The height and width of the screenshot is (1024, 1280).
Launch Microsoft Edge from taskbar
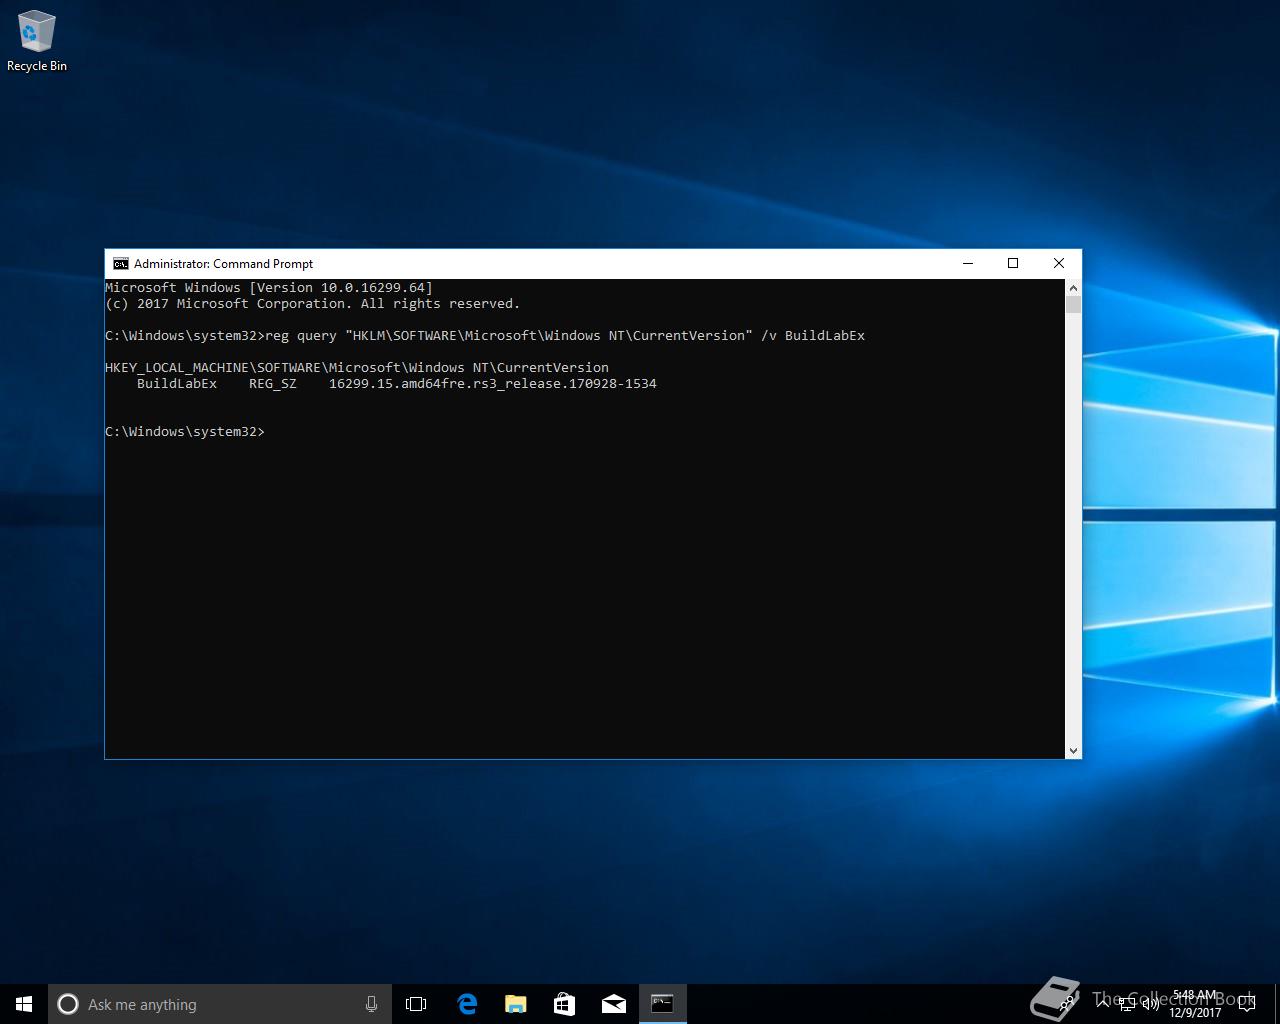pos(466,1004)
